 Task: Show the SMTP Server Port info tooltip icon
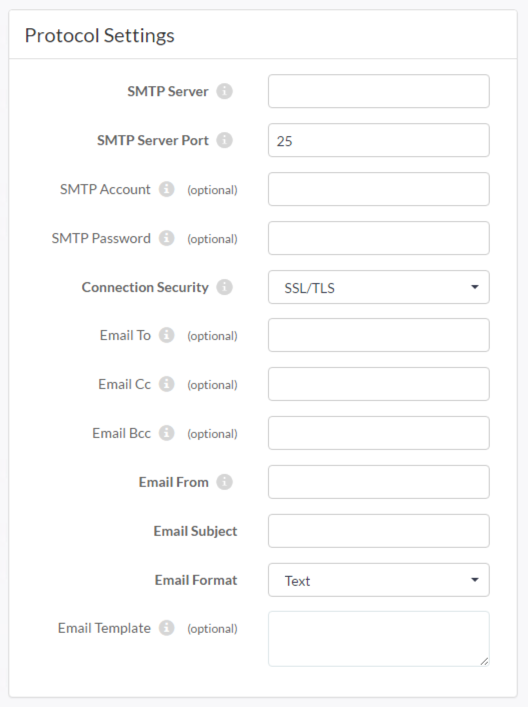pyautogui.click(x=225, y=140)
